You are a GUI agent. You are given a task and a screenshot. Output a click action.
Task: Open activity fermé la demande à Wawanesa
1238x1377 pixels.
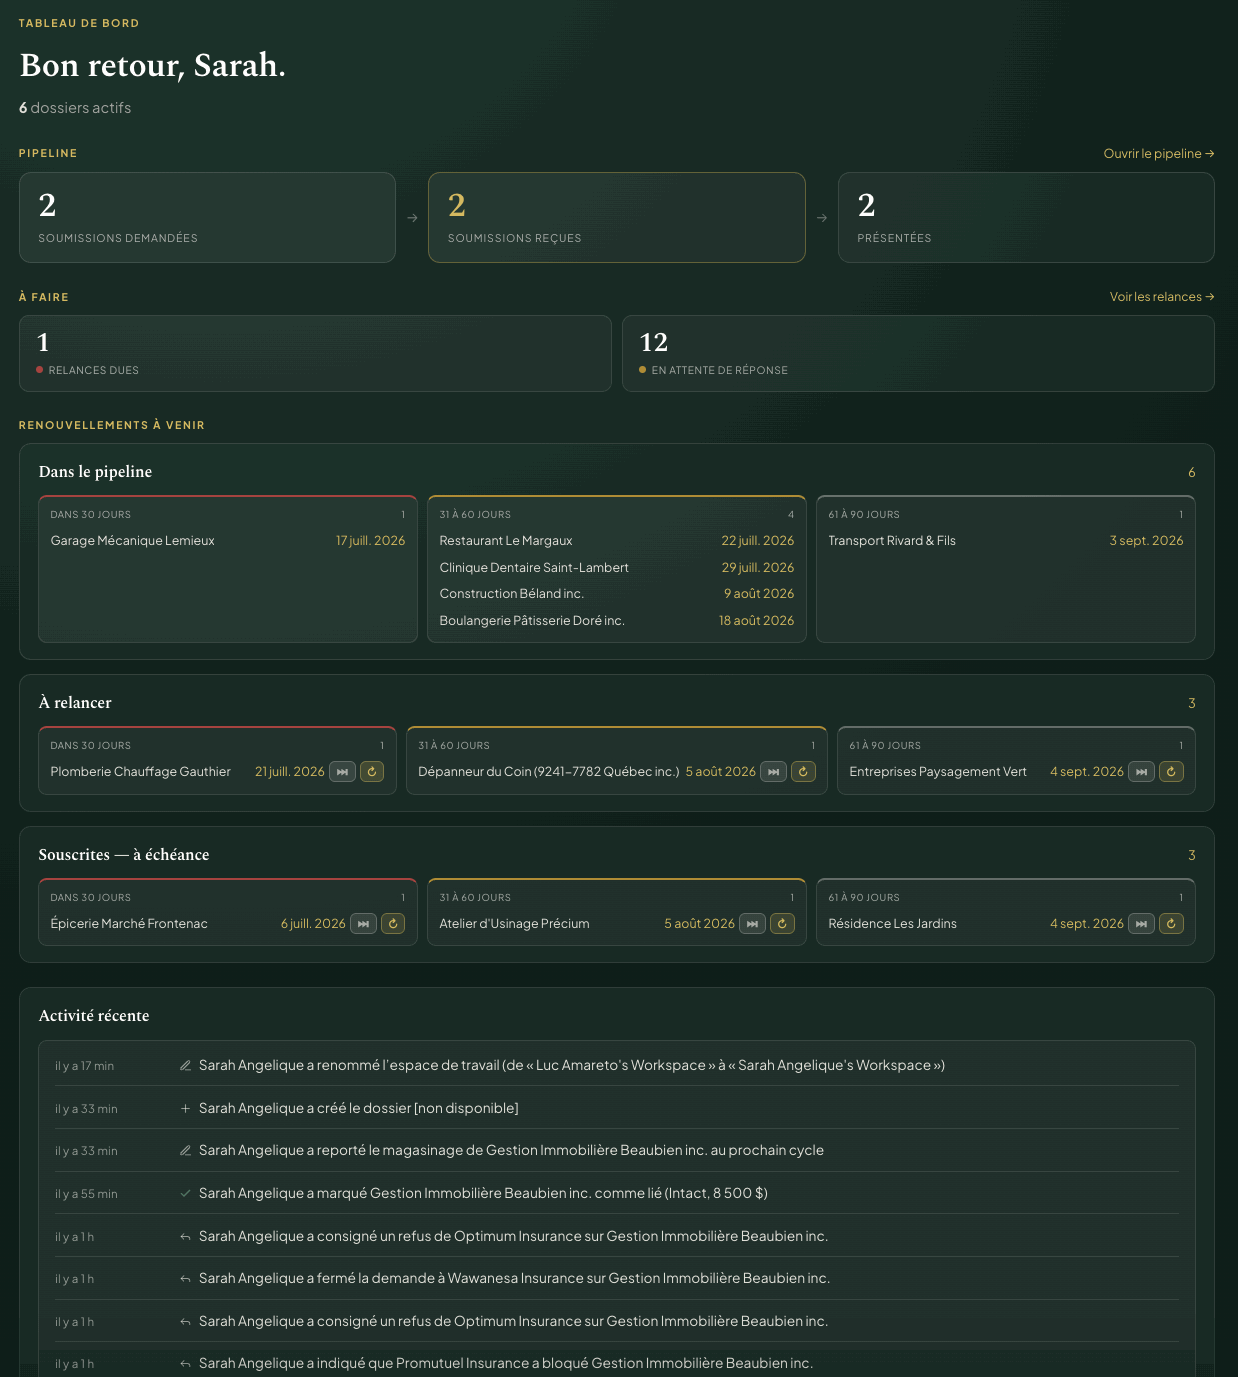617,1279
